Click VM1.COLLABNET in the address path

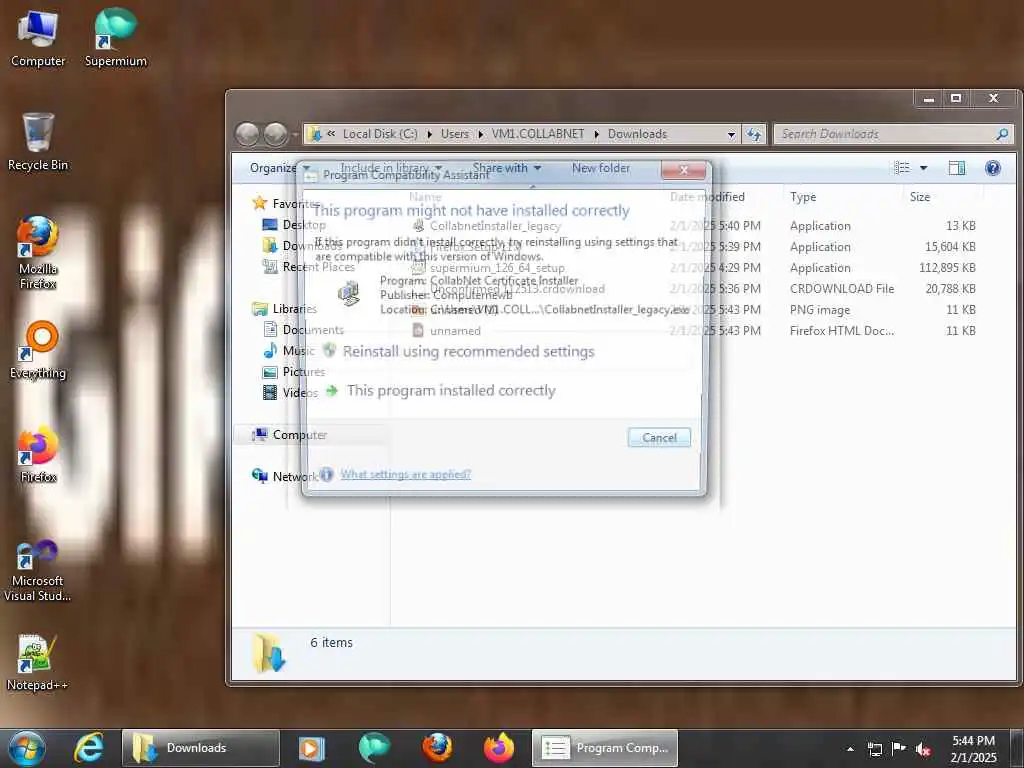point(538,134)
